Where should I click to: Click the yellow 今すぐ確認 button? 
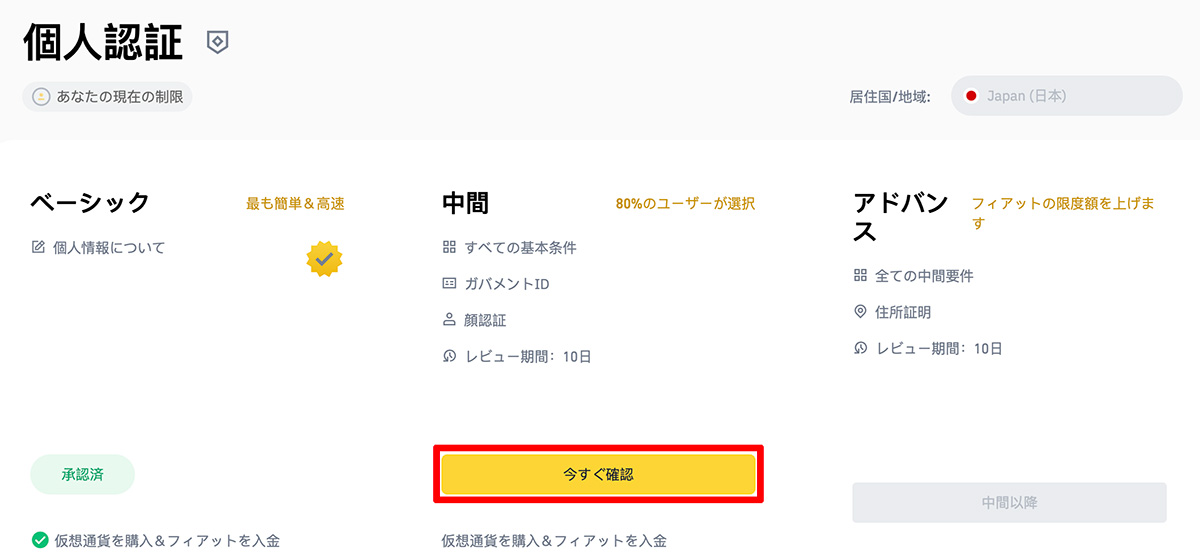point(598,474)
